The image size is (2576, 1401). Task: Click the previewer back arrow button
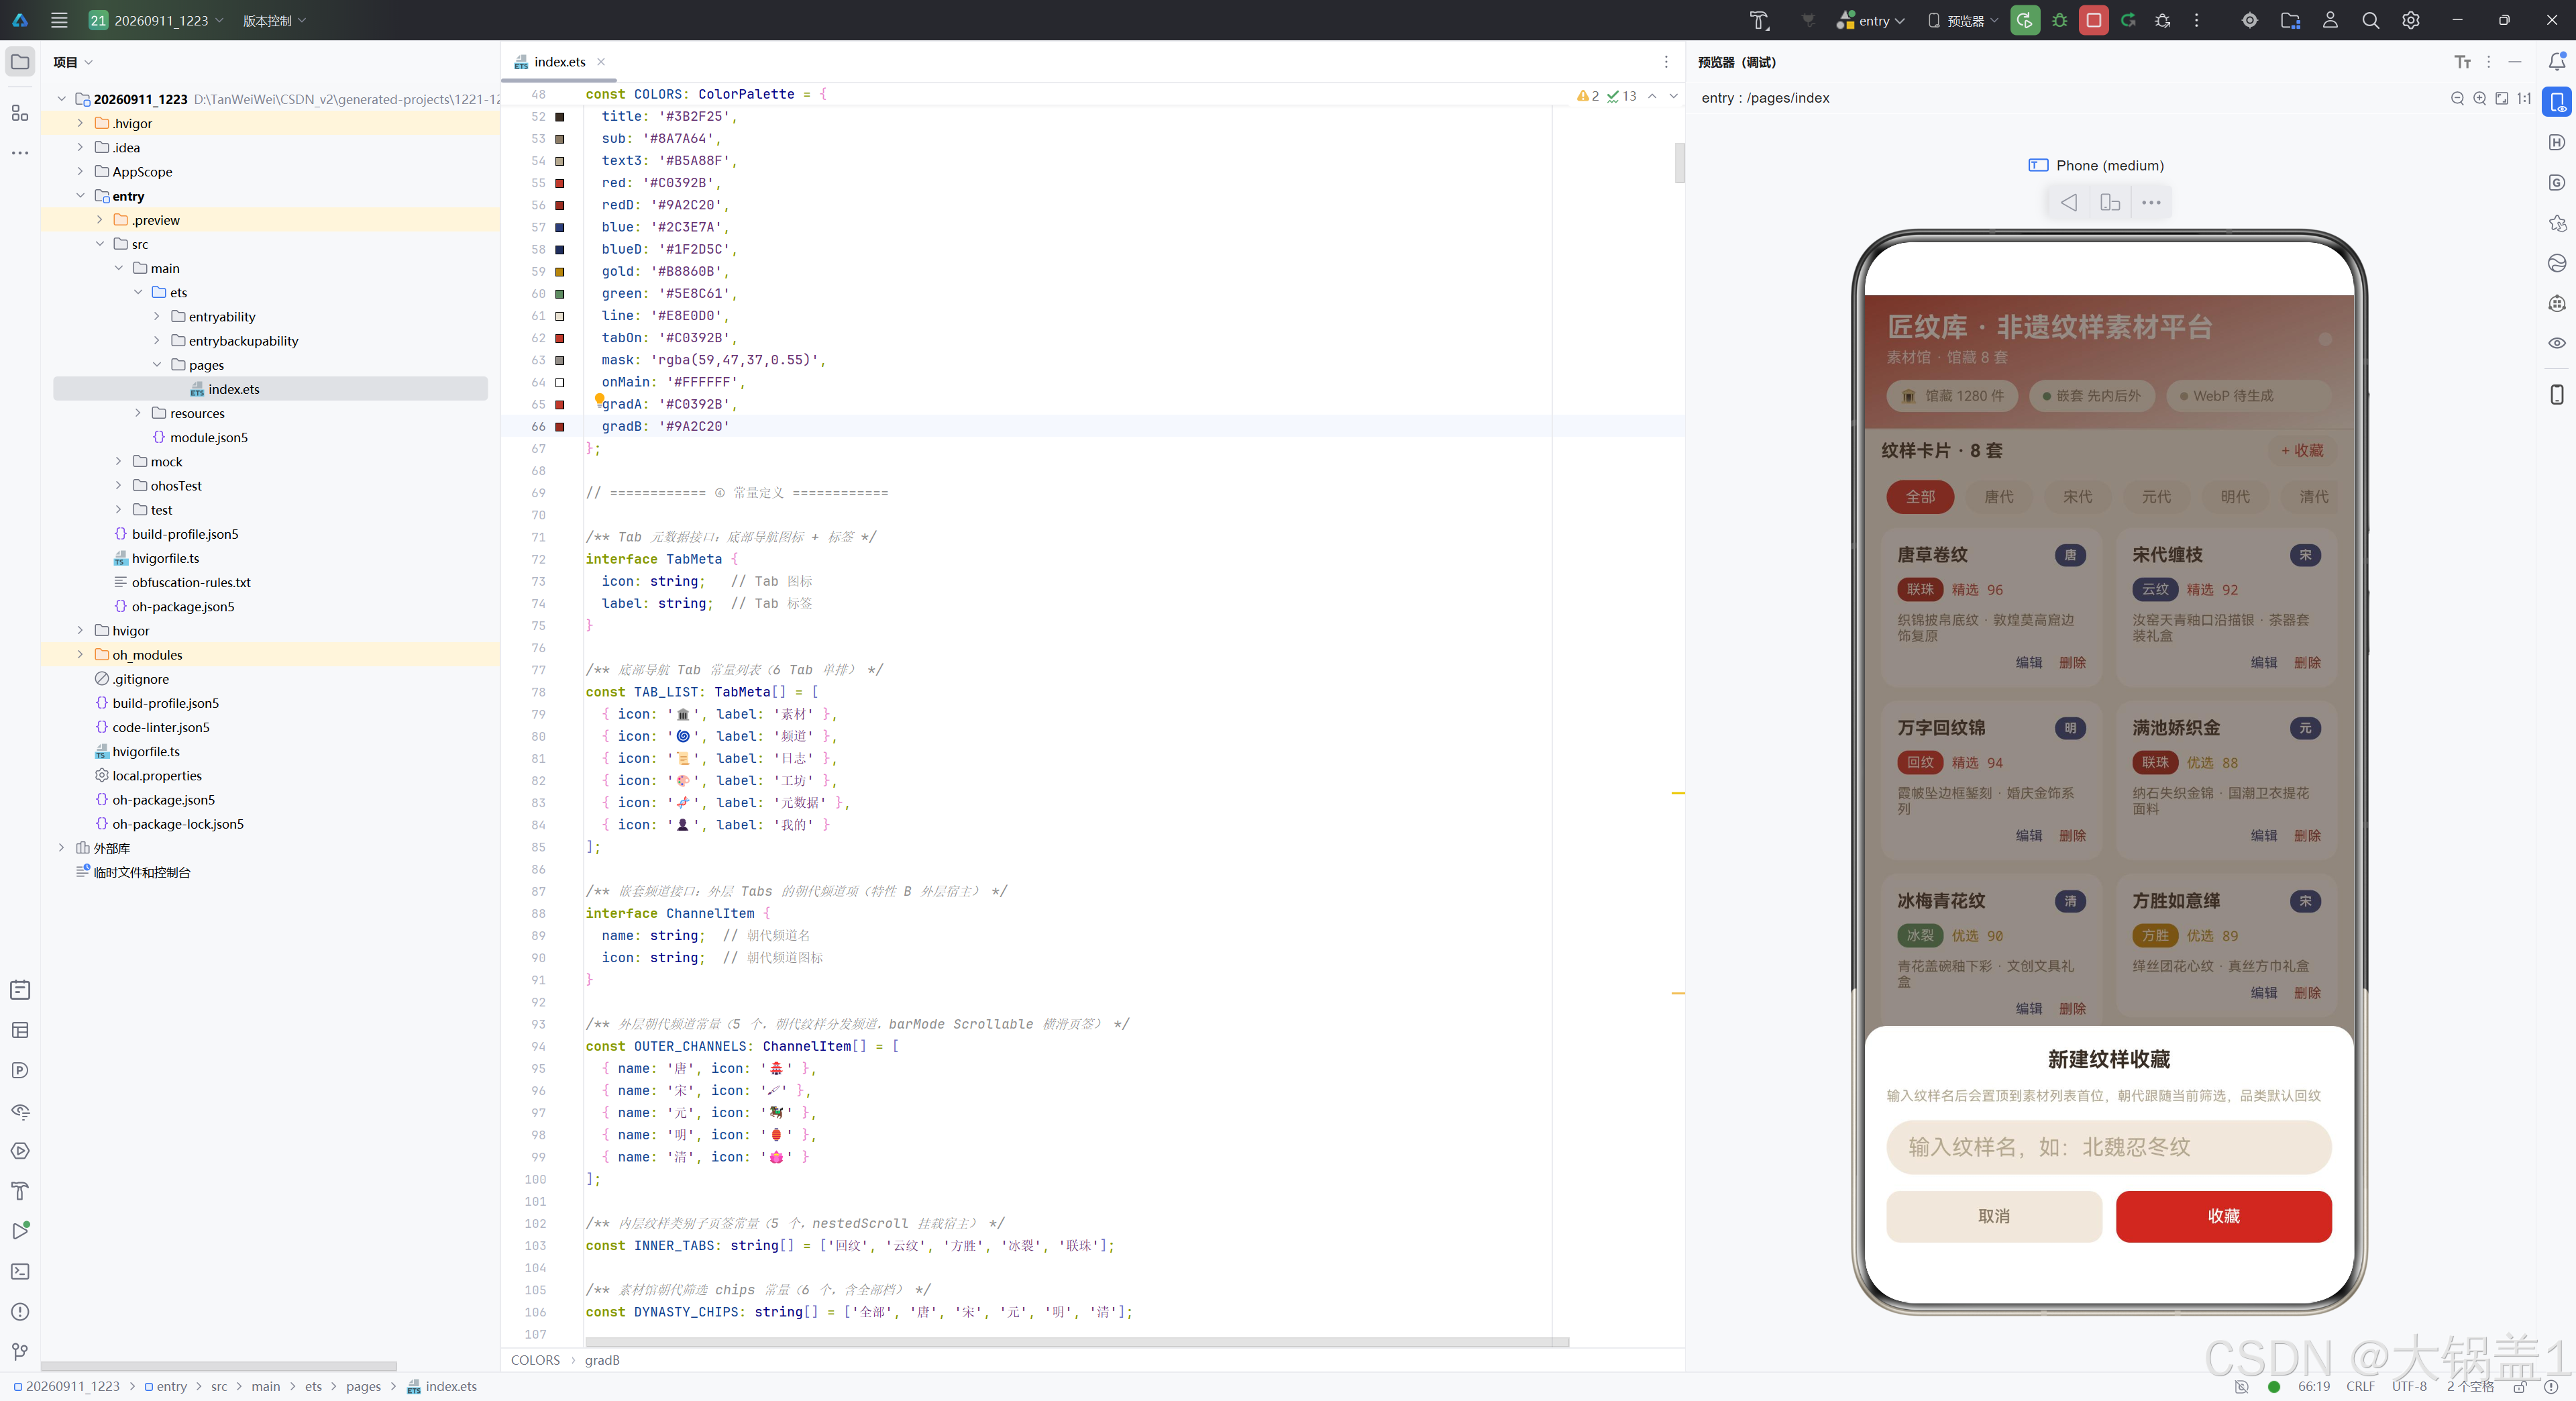tap(2069, 203)
